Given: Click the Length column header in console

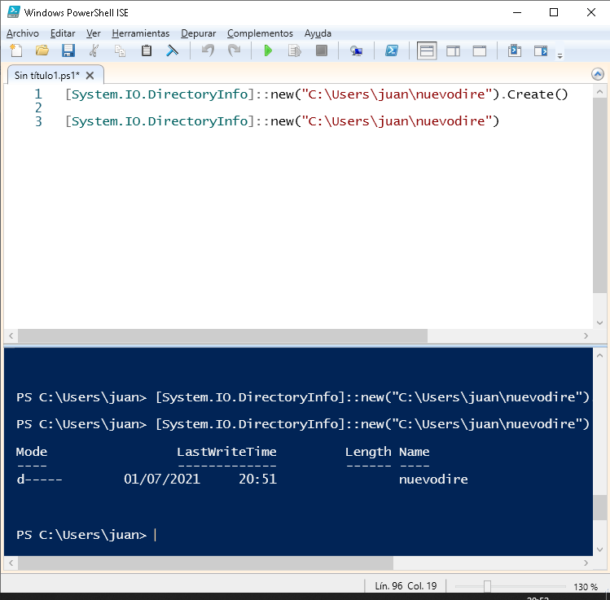Looking at the screenshot, I should click(368, 452).
